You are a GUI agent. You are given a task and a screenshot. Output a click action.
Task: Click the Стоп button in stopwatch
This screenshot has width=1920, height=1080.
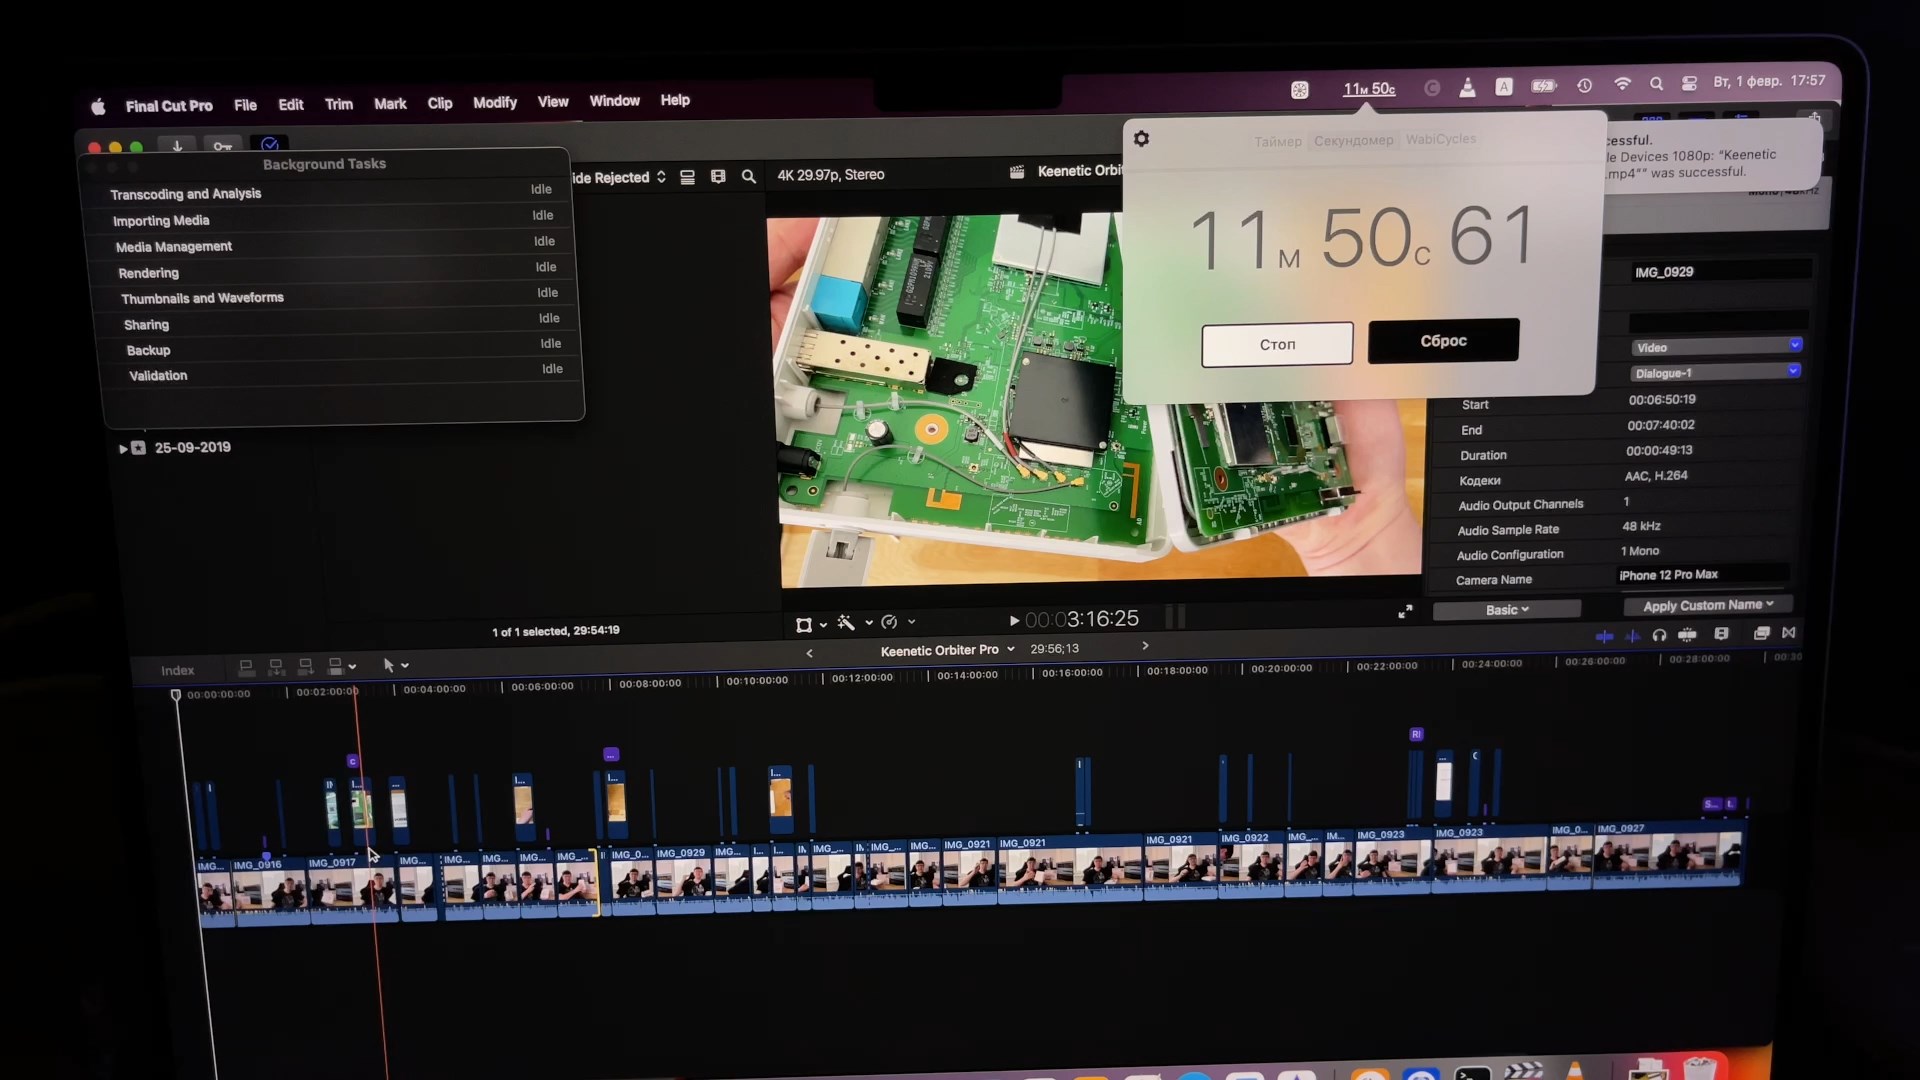(x=1277, y=344)
